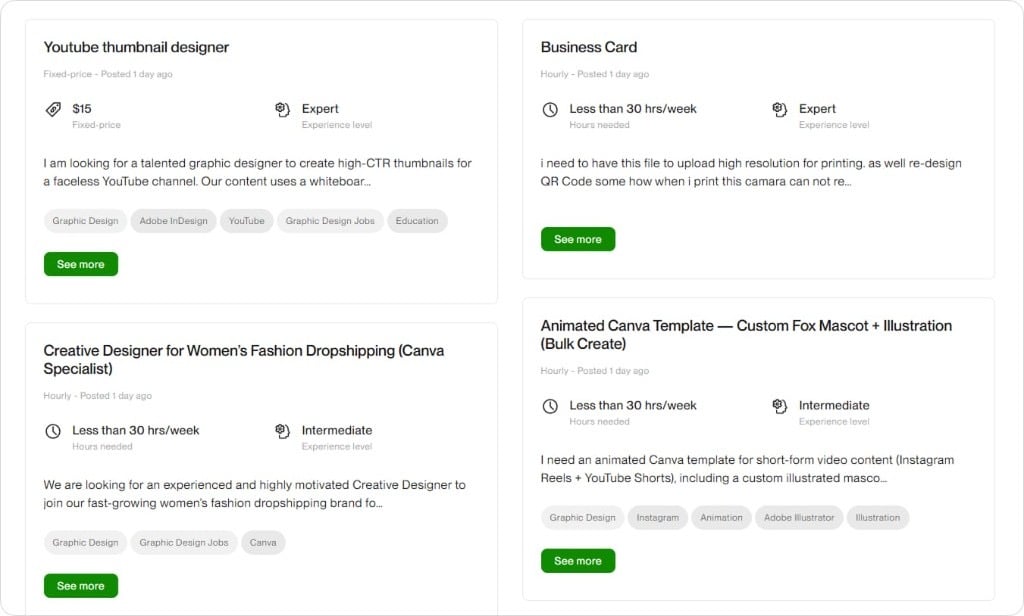
Task: Click clock icon in Creative Designer listing
Action: point(53,431)
